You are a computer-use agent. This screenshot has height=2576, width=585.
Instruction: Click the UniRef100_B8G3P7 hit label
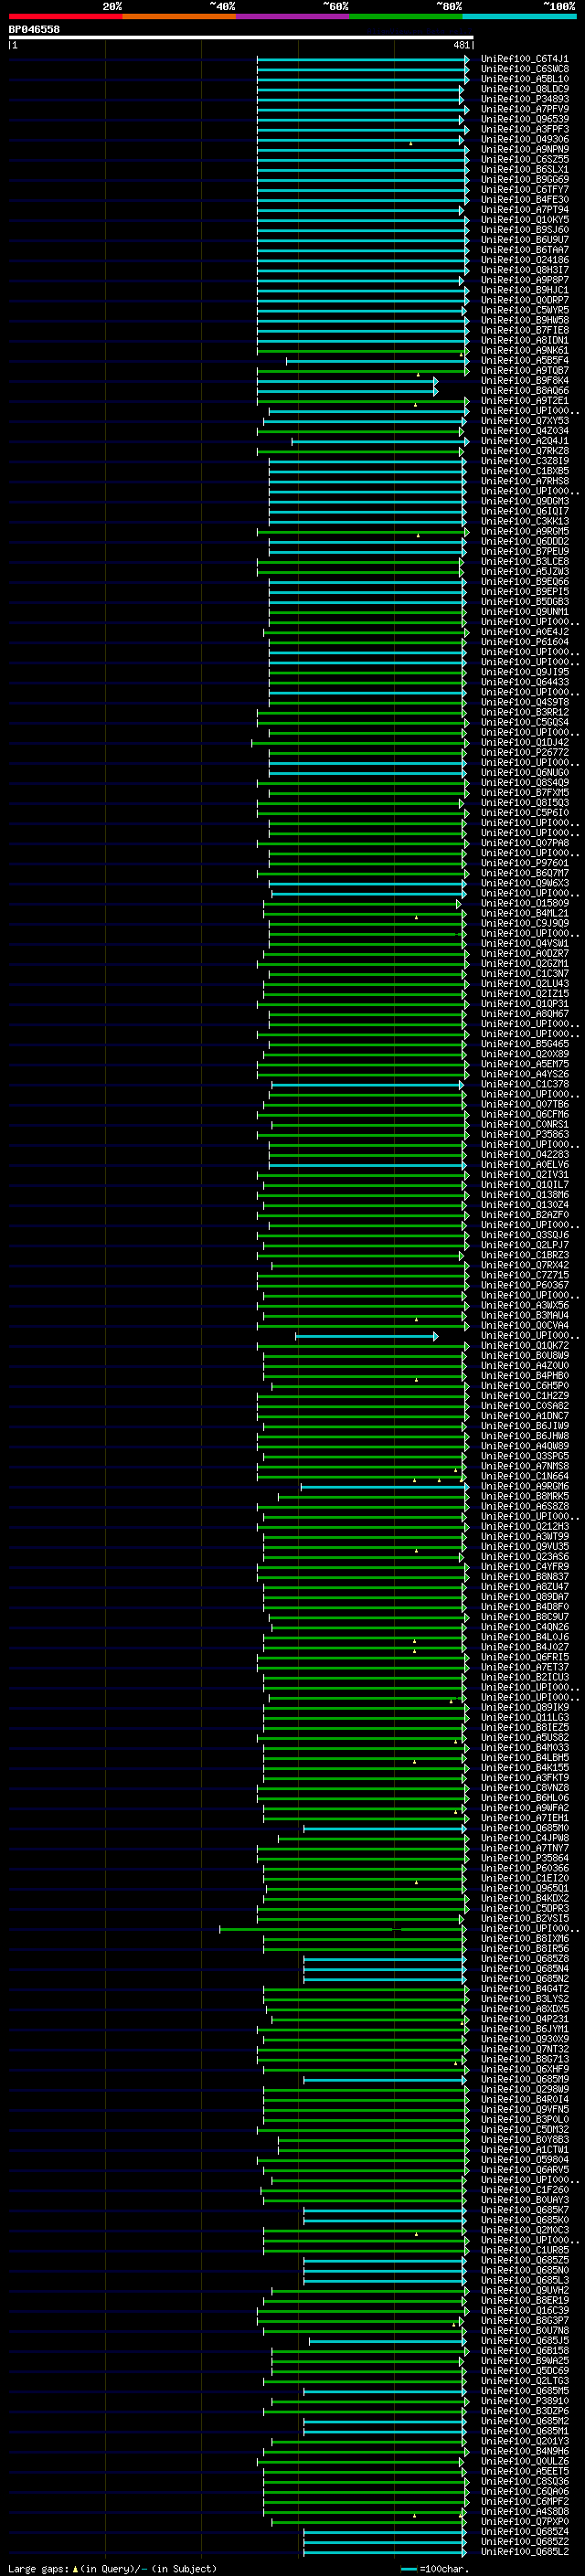(x=524, y=2320)
